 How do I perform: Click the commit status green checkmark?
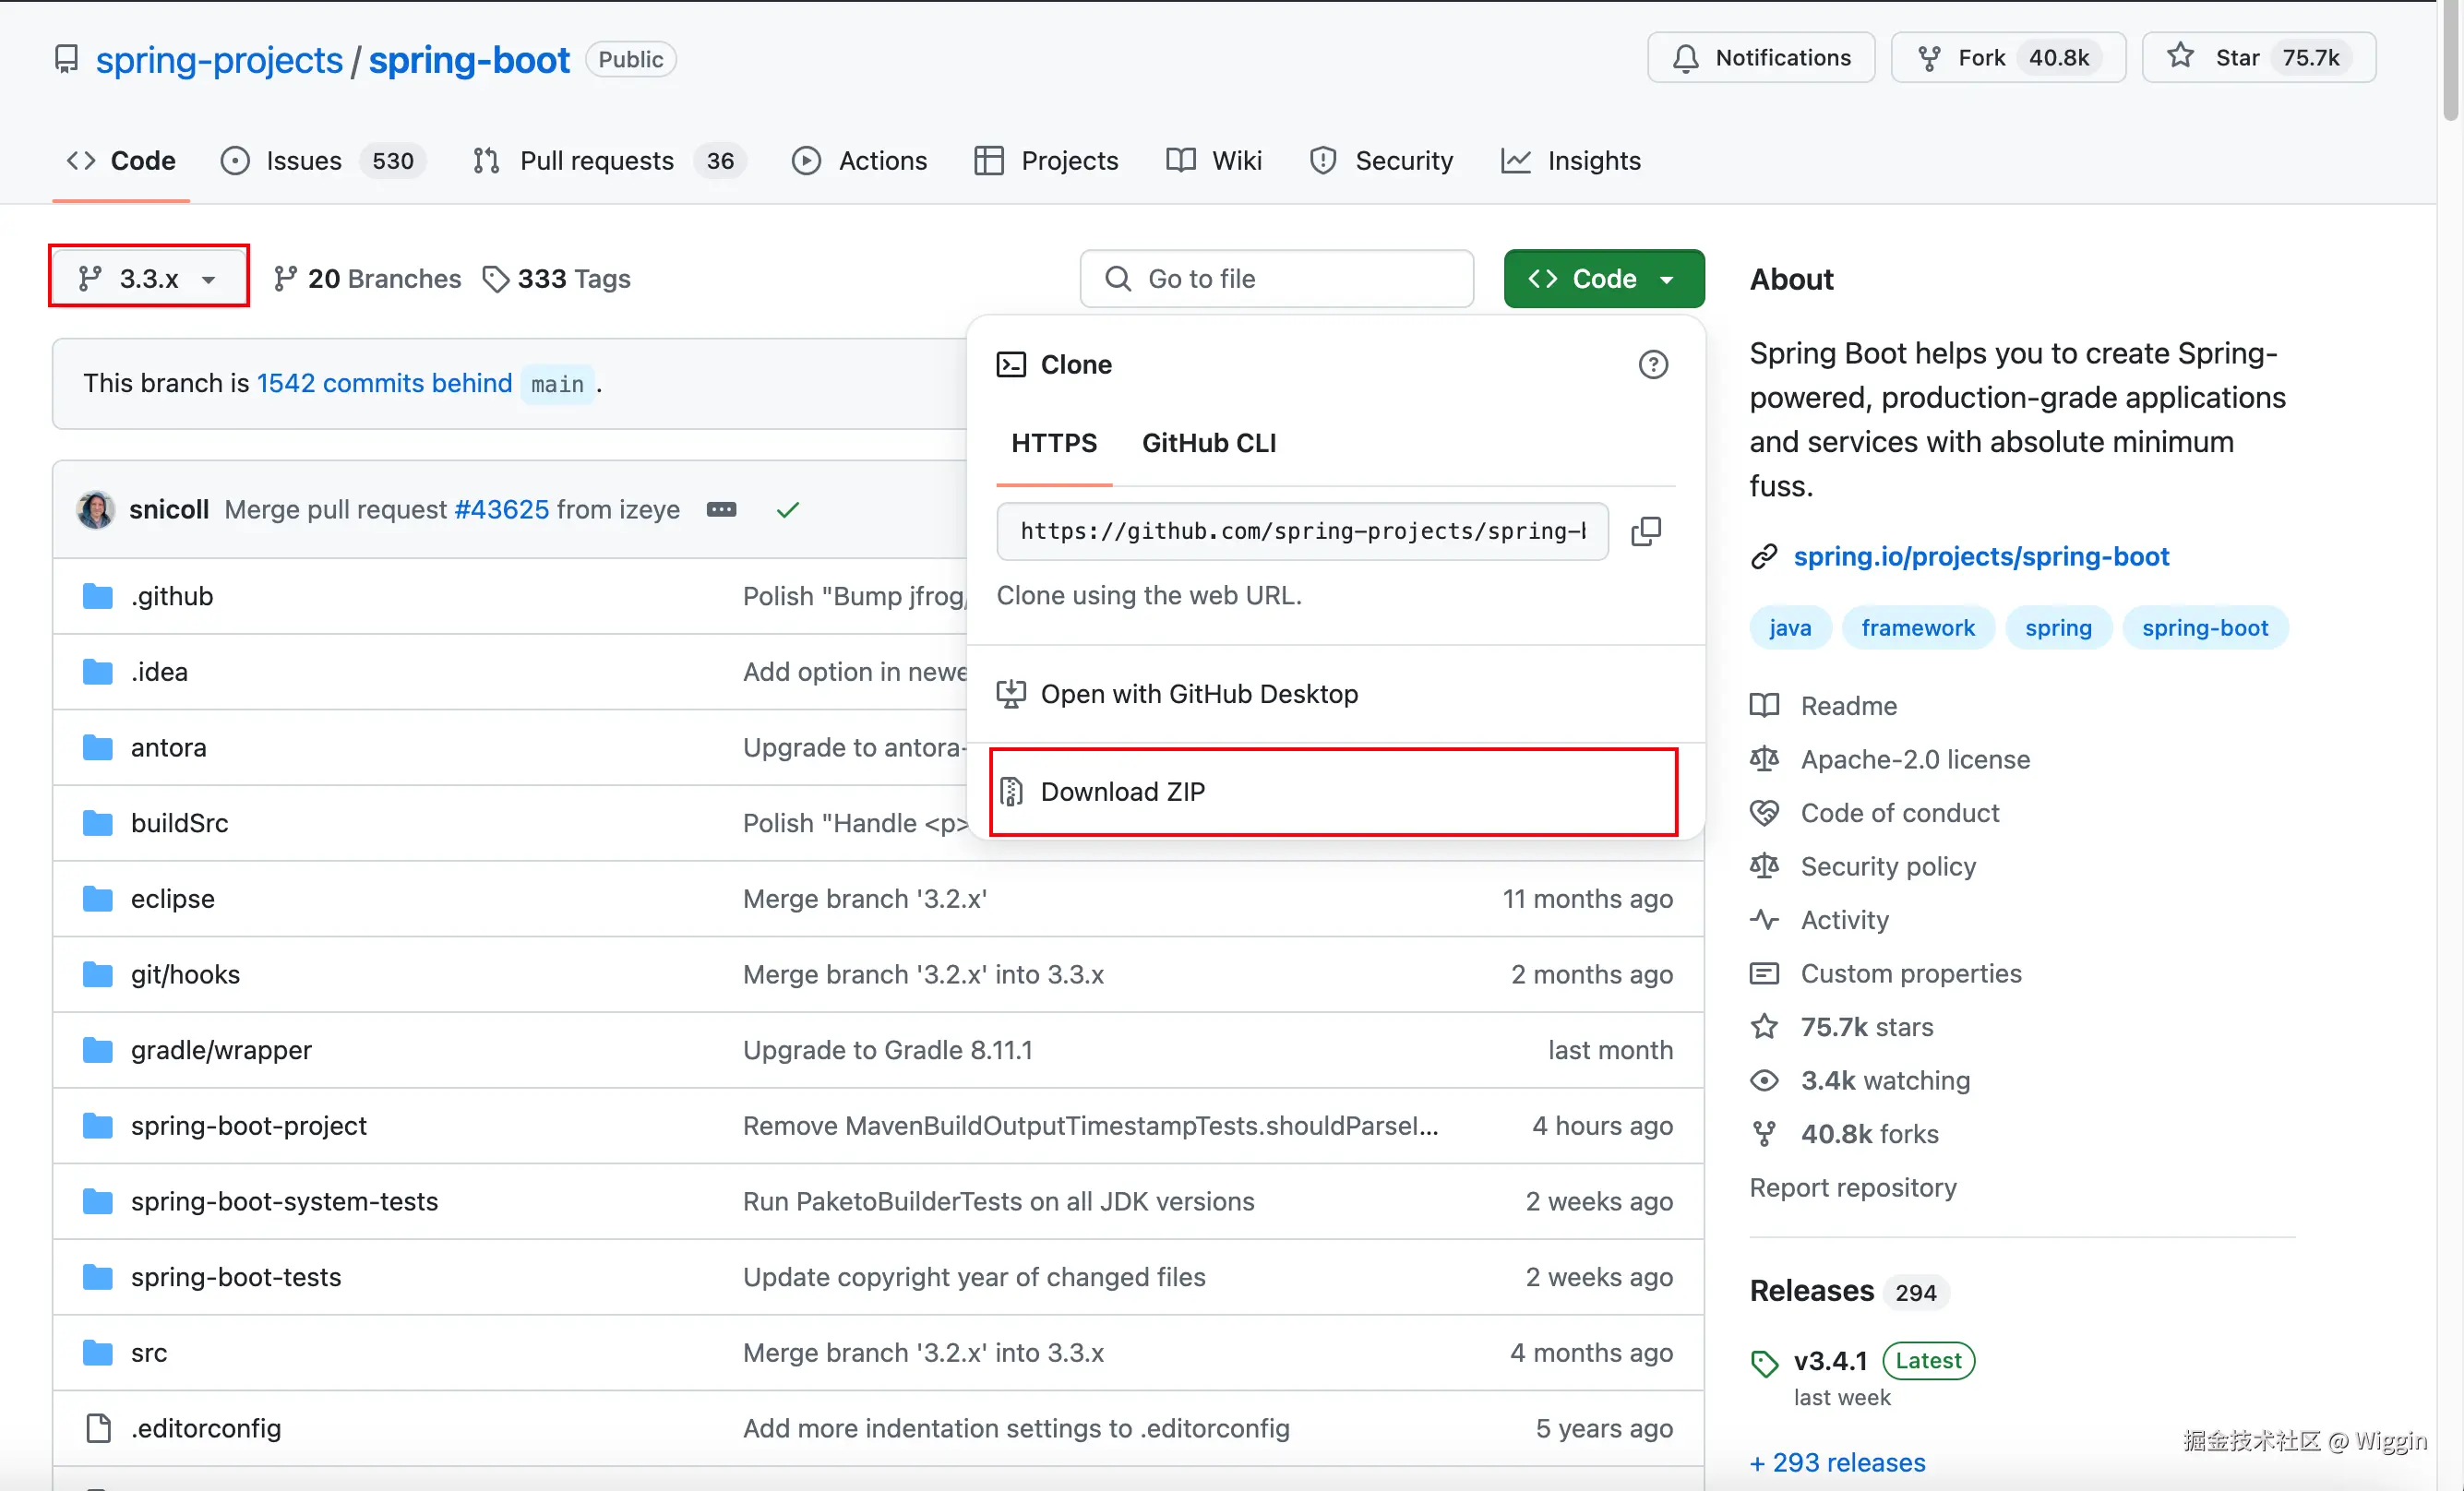[x=788, y=510]
